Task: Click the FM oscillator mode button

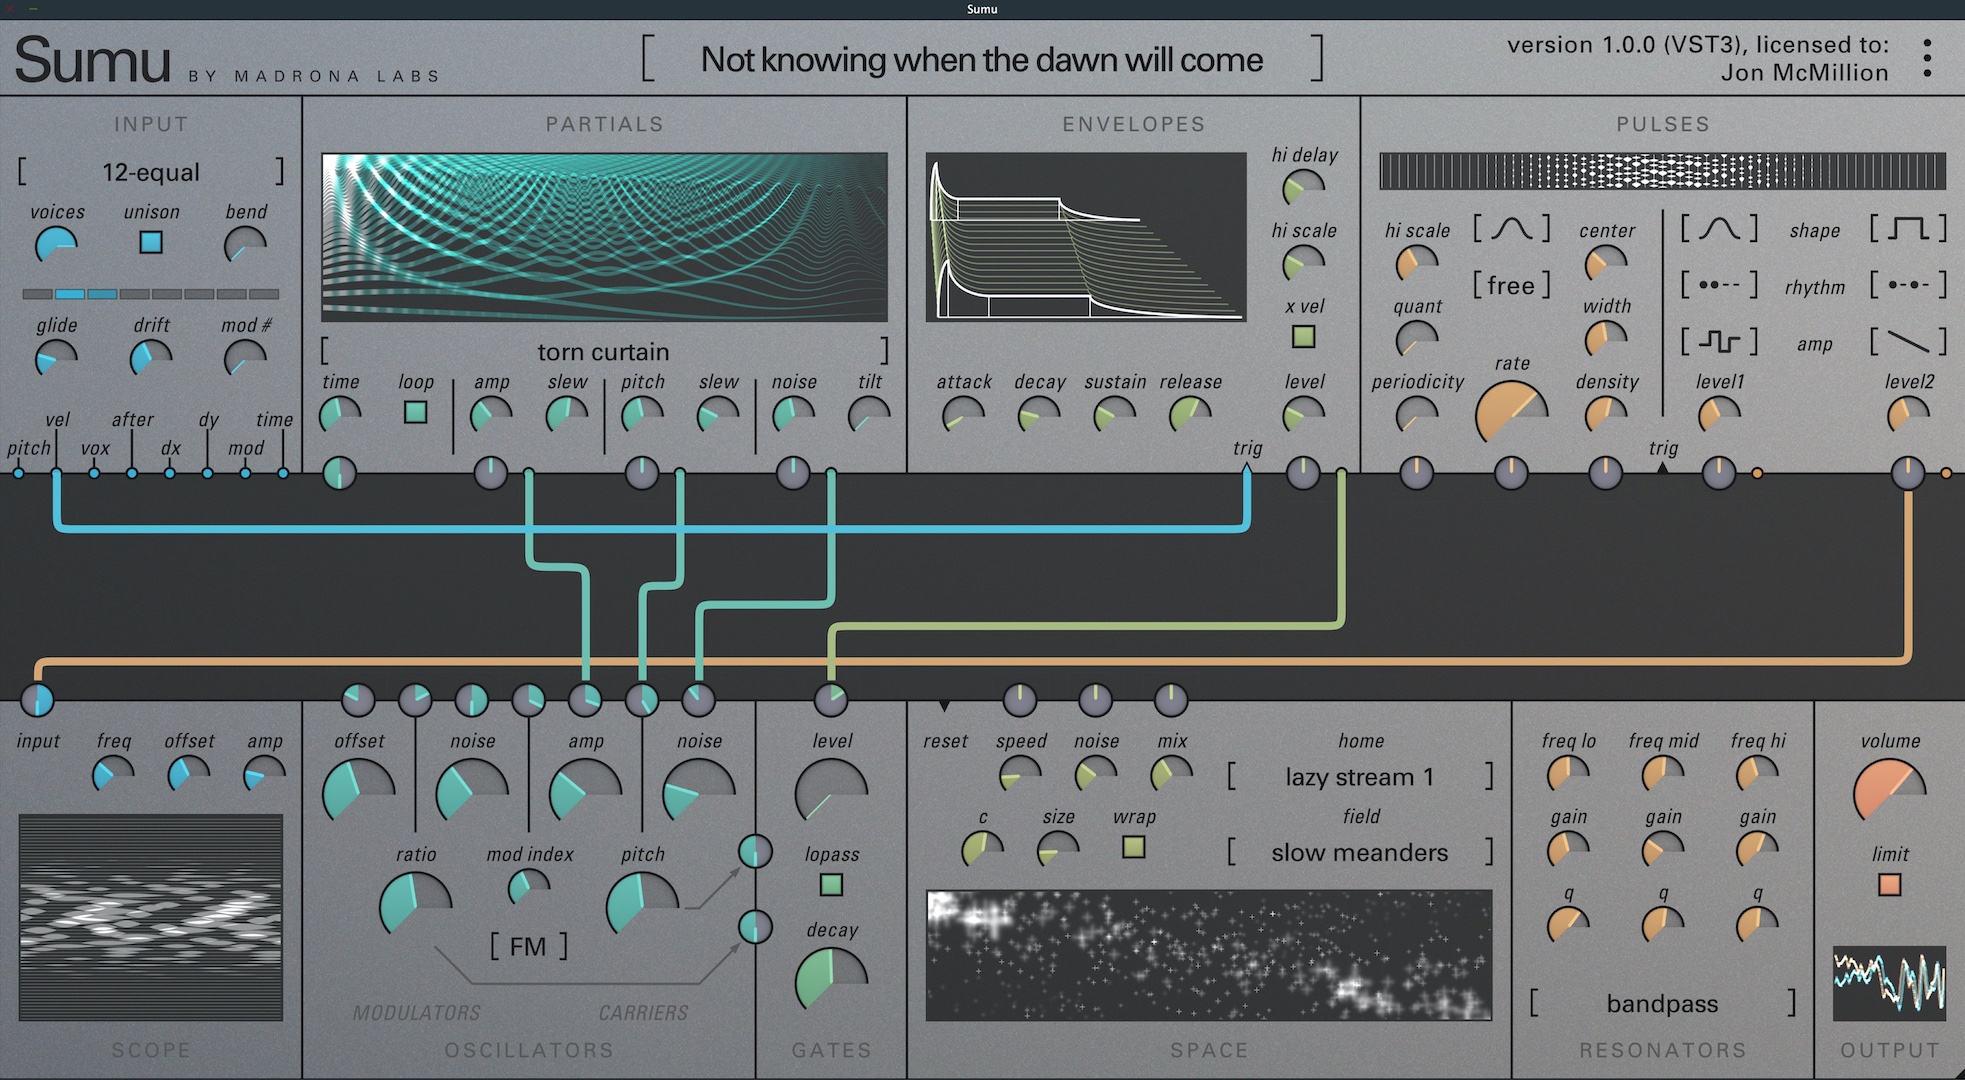Action: (x=528, y=946)
